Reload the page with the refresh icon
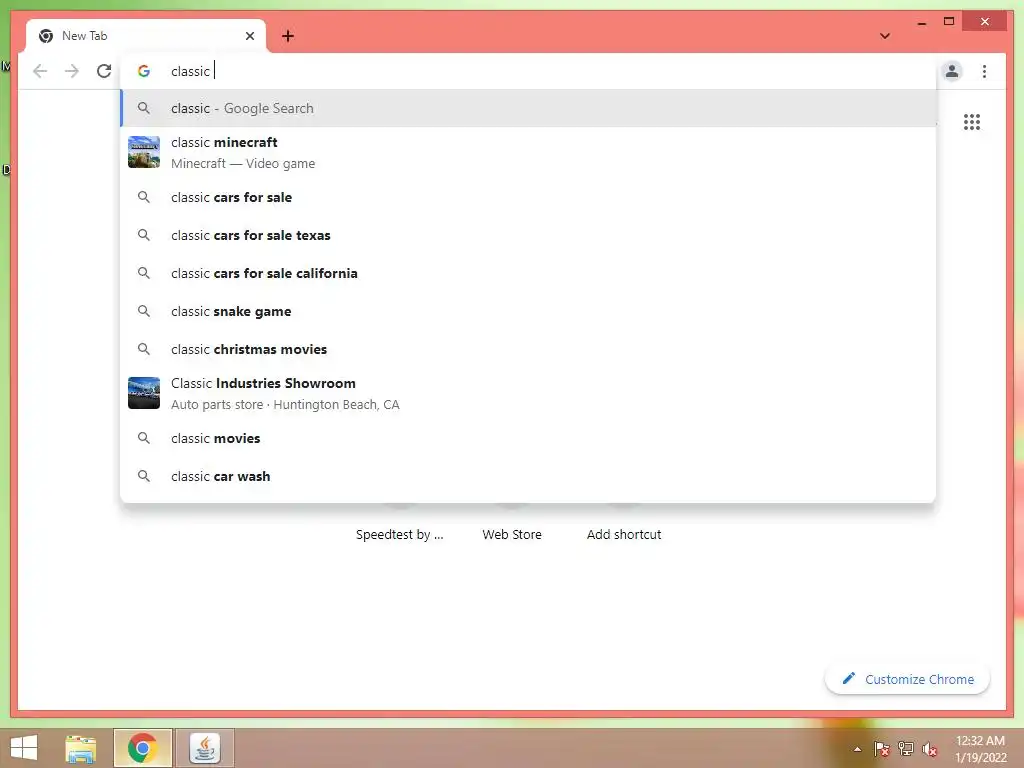This screenshot has width=1024, height=768. click(x=104, y=71)
